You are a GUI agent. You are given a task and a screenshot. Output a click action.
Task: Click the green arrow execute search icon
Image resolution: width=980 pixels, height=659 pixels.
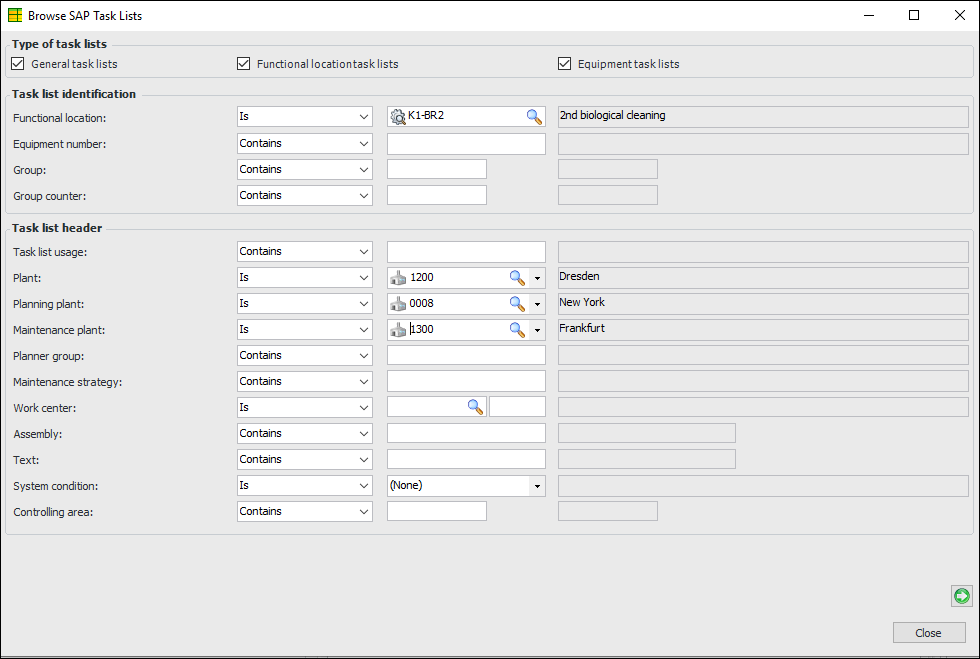(961, 596)
